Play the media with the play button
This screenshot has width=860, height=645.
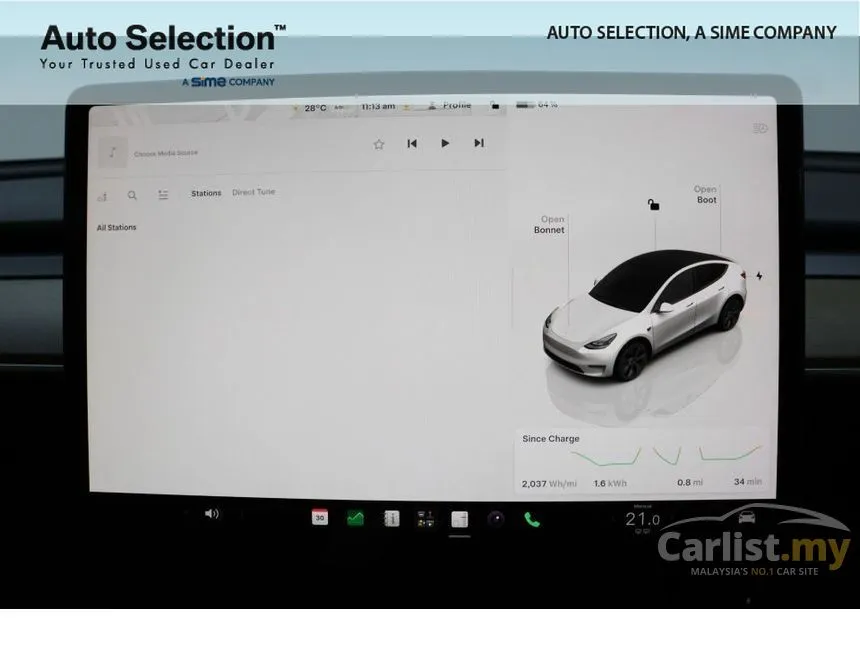[445, 143]
